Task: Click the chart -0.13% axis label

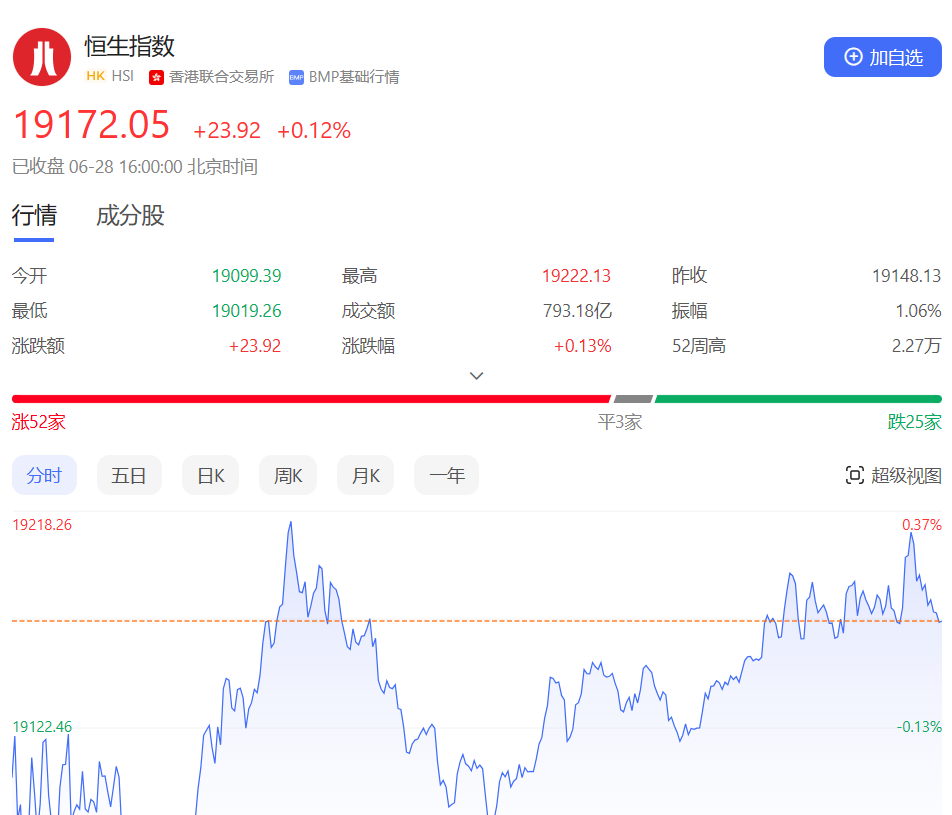Action: (x=919, y=726)
